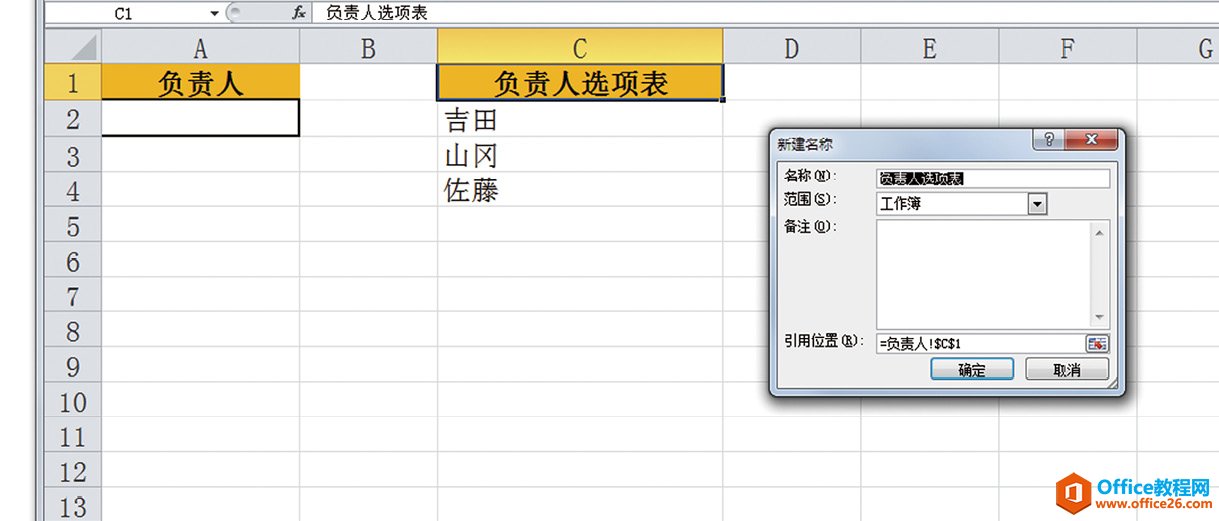Viewport: 1219px width, 521px height.
Task: Select column E header
Action: [930, 46]
